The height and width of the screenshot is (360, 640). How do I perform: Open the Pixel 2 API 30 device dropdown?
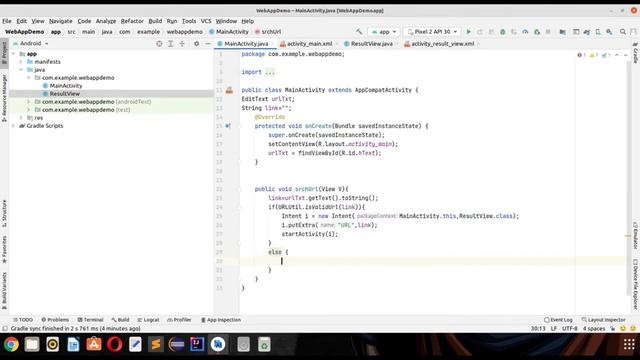point(432,32)
